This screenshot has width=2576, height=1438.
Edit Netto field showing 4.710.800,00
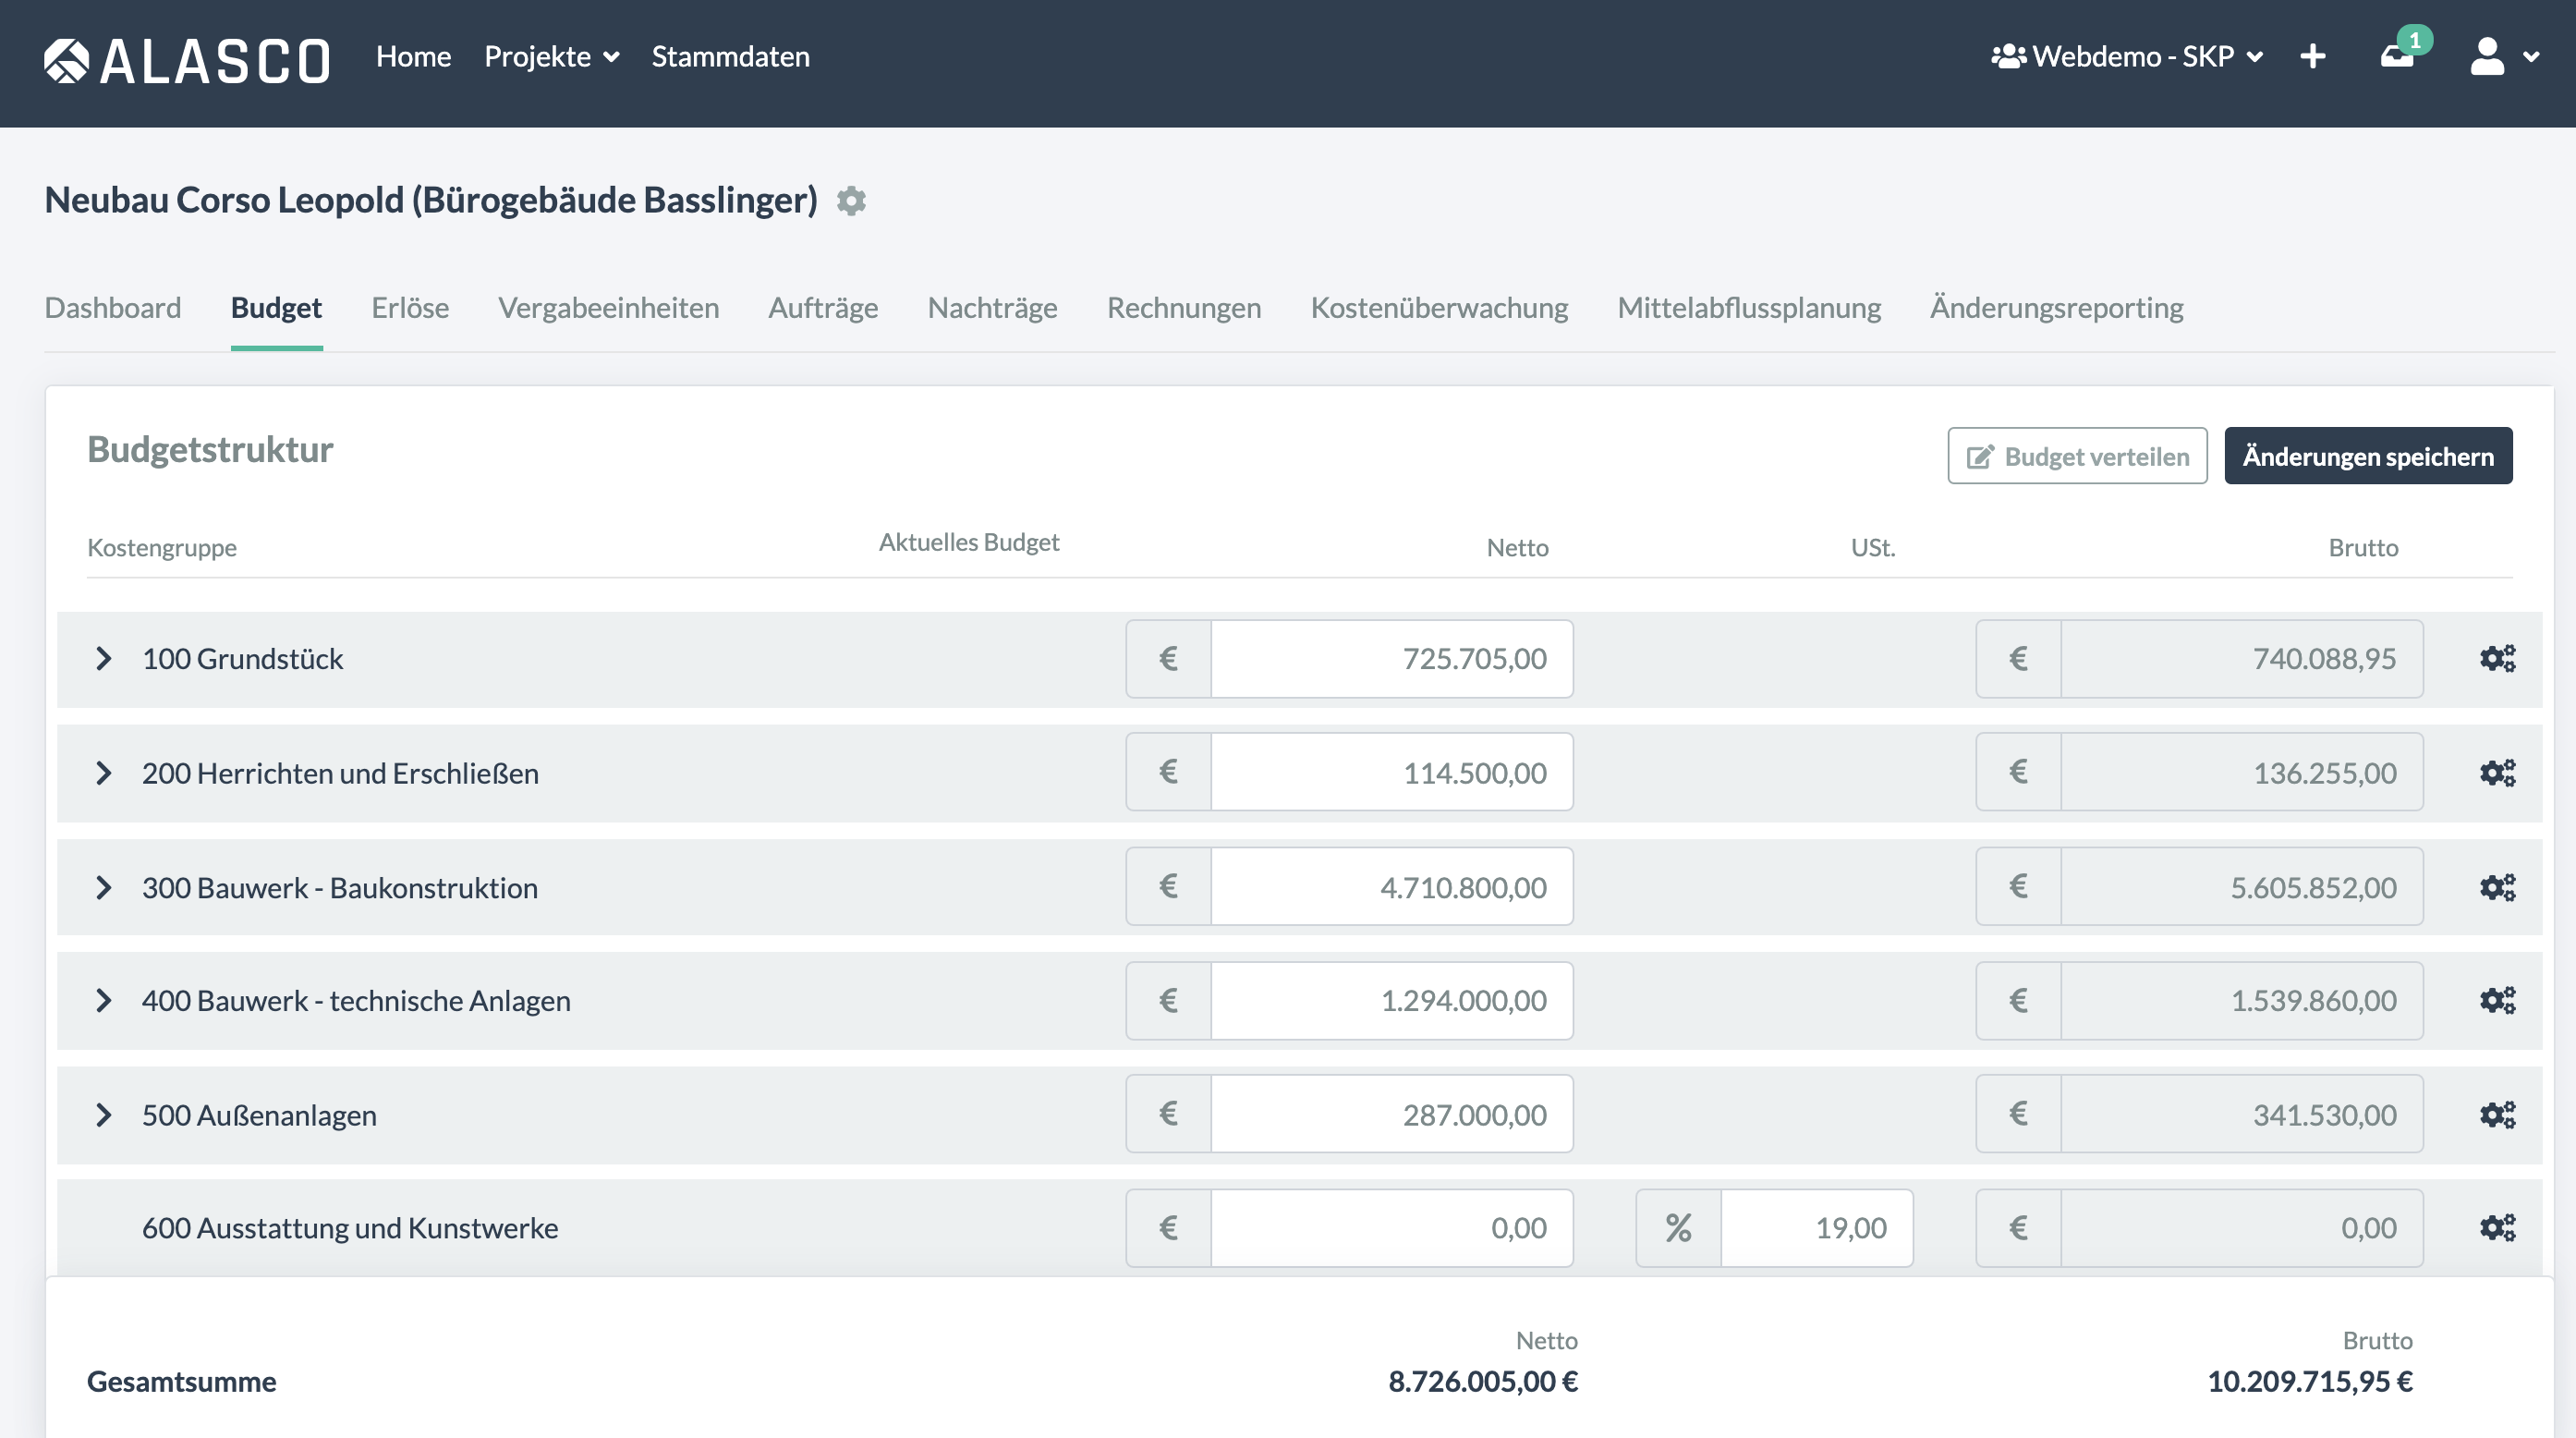click(1391, 886)
